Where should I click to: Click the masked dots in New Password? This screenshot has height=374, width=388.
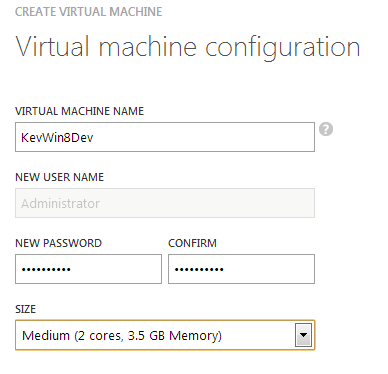coord(46,269)
